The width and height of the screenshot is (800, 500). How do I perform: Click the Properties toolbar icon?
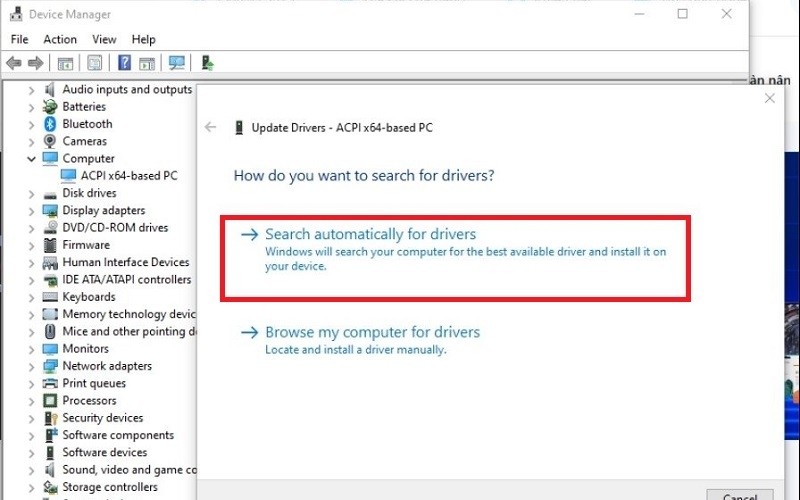click(95, 63)
